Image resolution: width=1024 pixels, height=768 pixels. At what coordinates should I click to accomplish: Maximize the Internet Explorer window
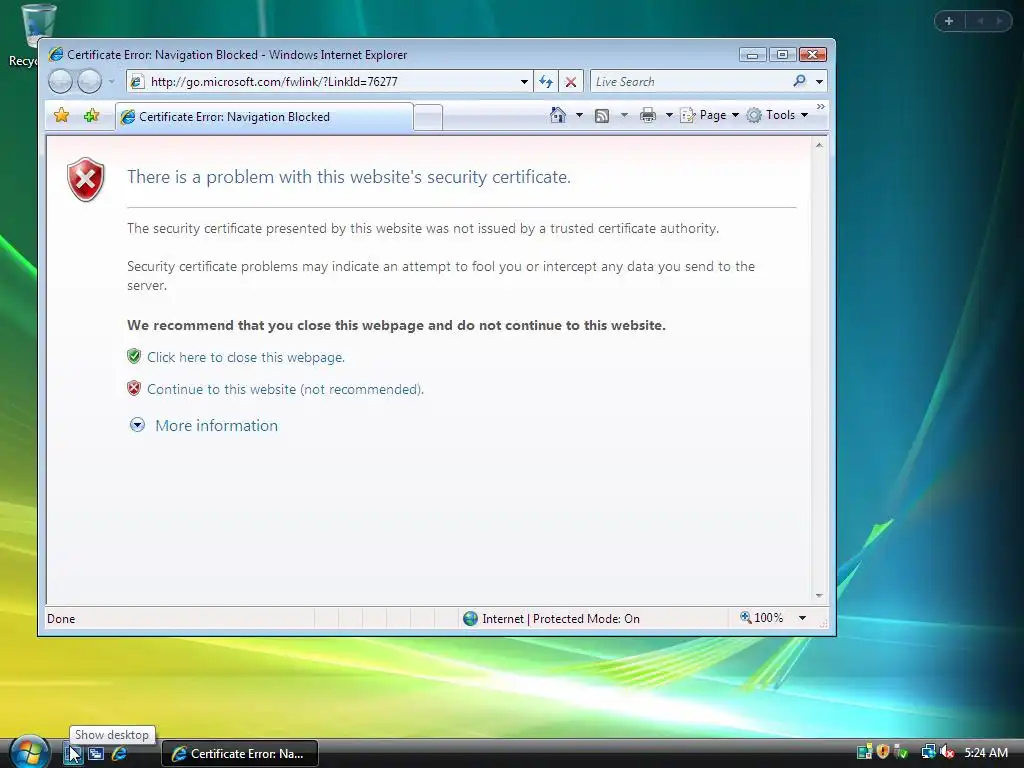(782, 55)
